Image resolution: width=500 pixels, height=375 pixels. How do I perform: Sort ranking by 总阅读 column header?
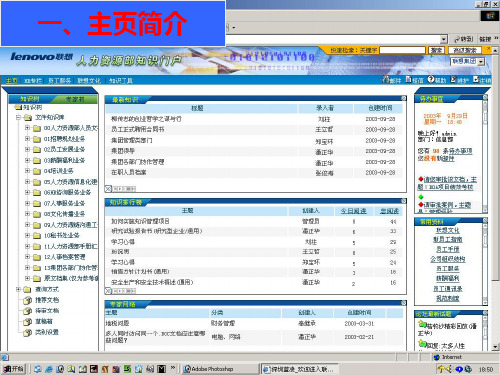pos(390,211)
